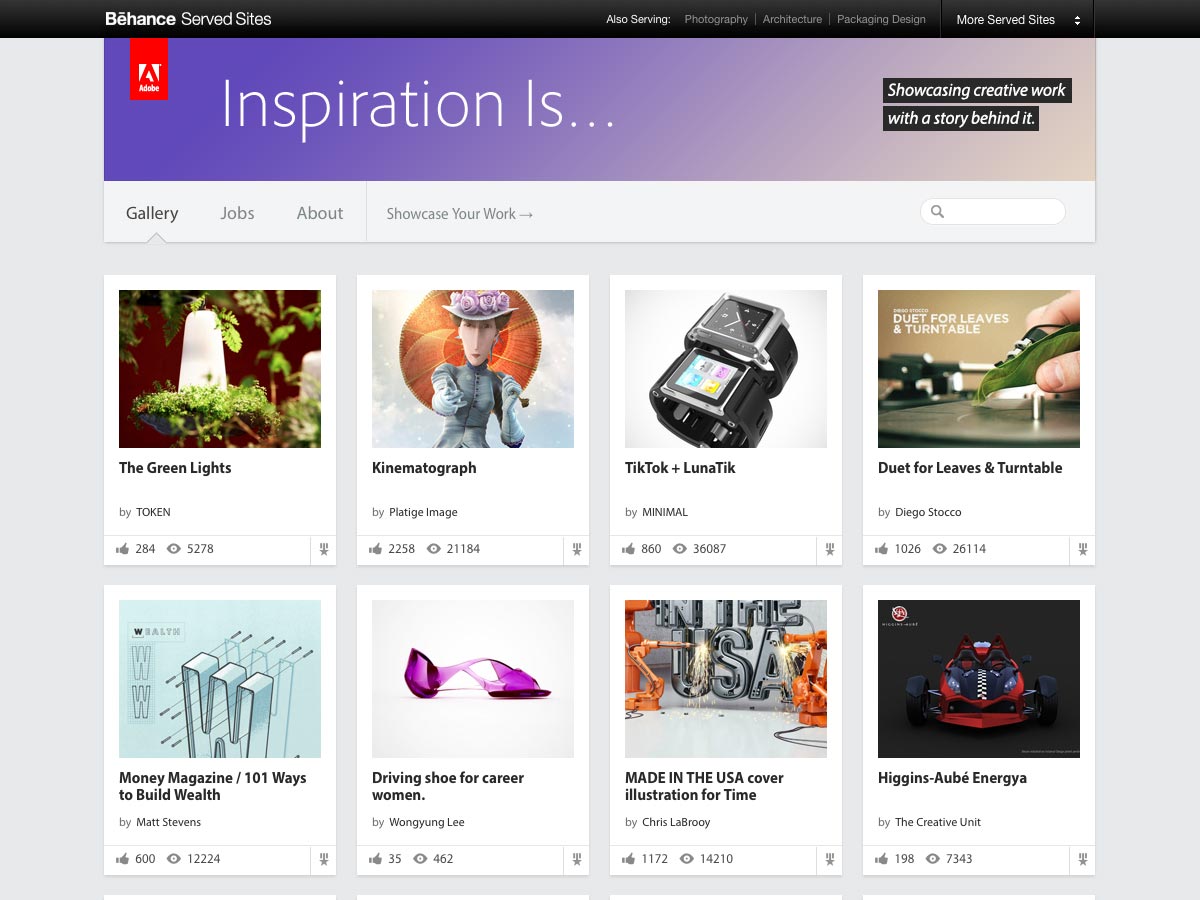Open author Wongyung Lee's profile
The height and width of the screenshot is (900, 1200).
click(427, 822)
